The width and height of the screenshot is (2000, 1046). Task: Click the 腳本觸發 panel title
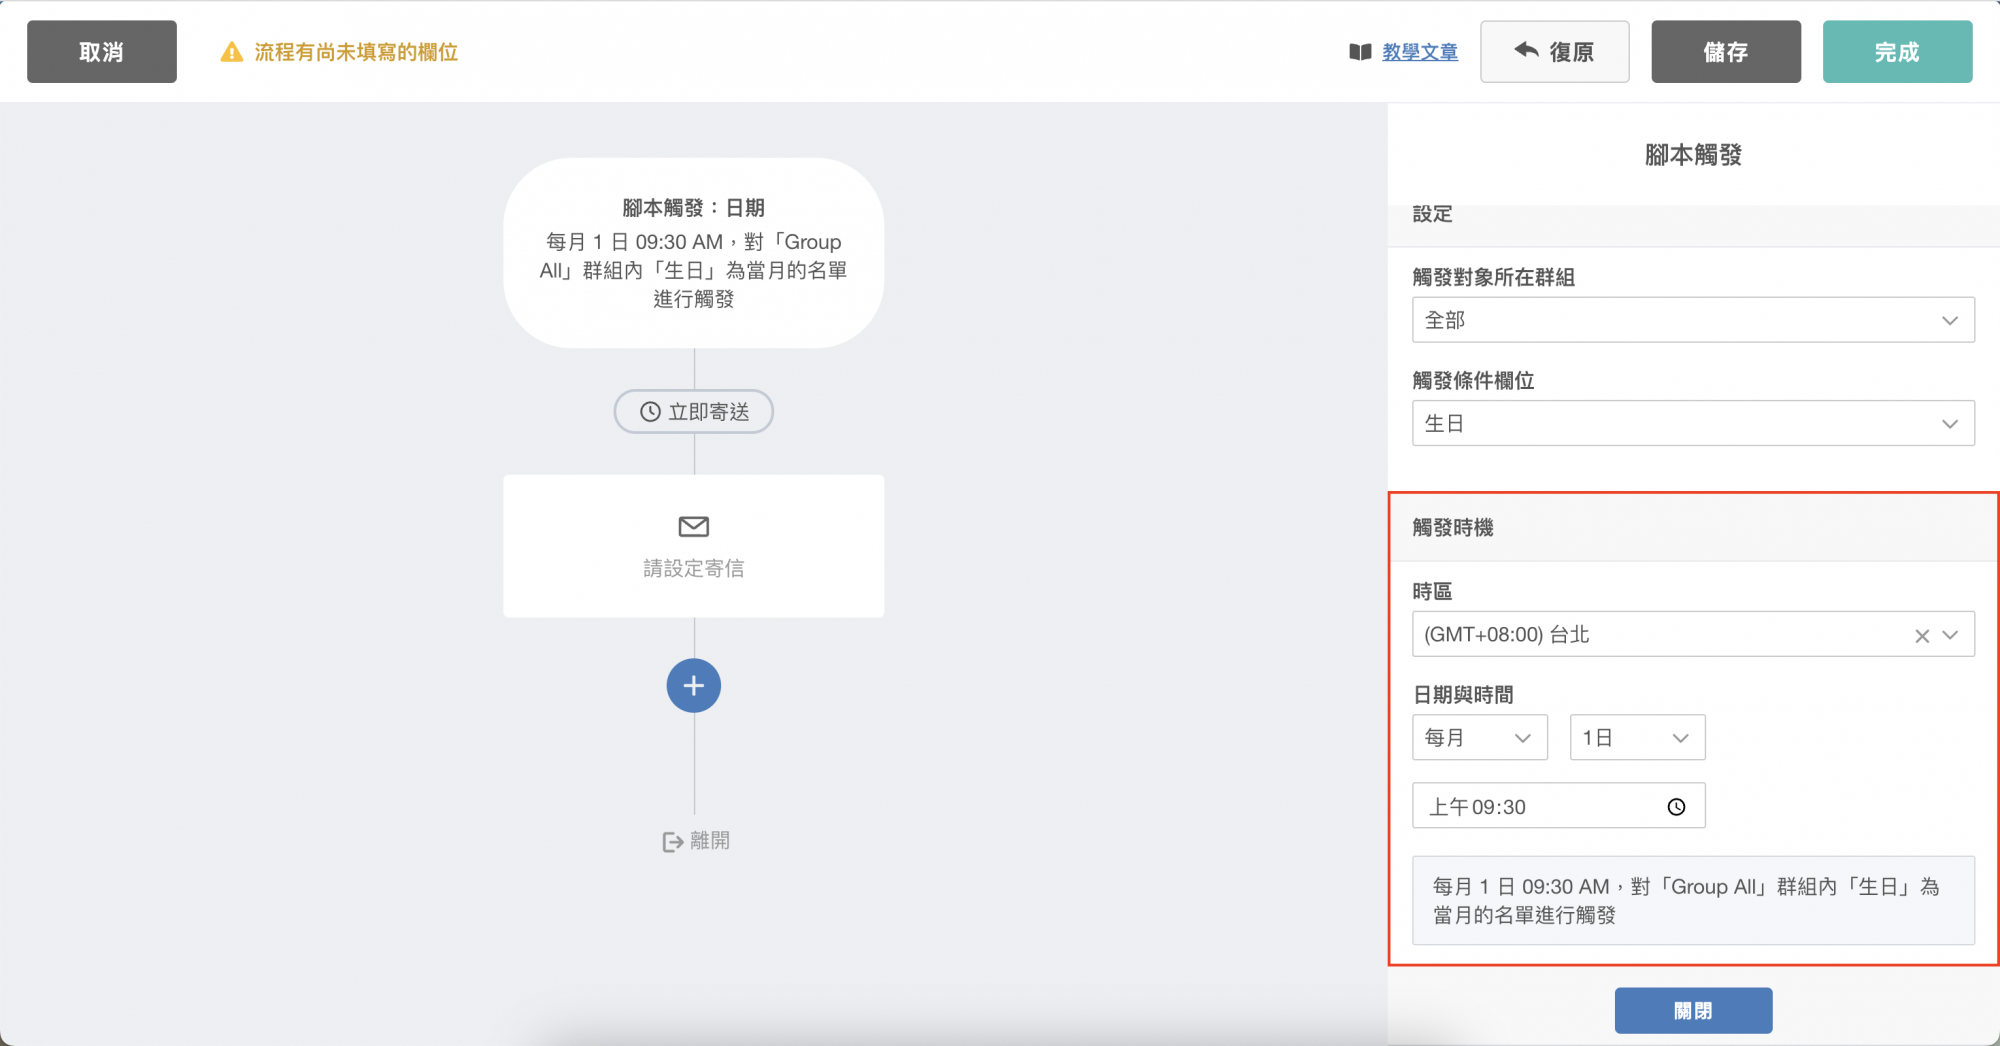1693,155
